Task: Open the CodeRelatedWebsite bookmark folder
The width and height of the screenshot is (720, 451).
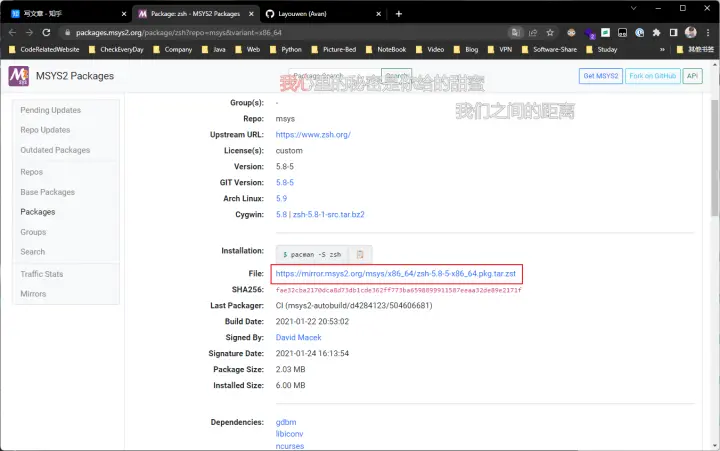Action: 44,50
